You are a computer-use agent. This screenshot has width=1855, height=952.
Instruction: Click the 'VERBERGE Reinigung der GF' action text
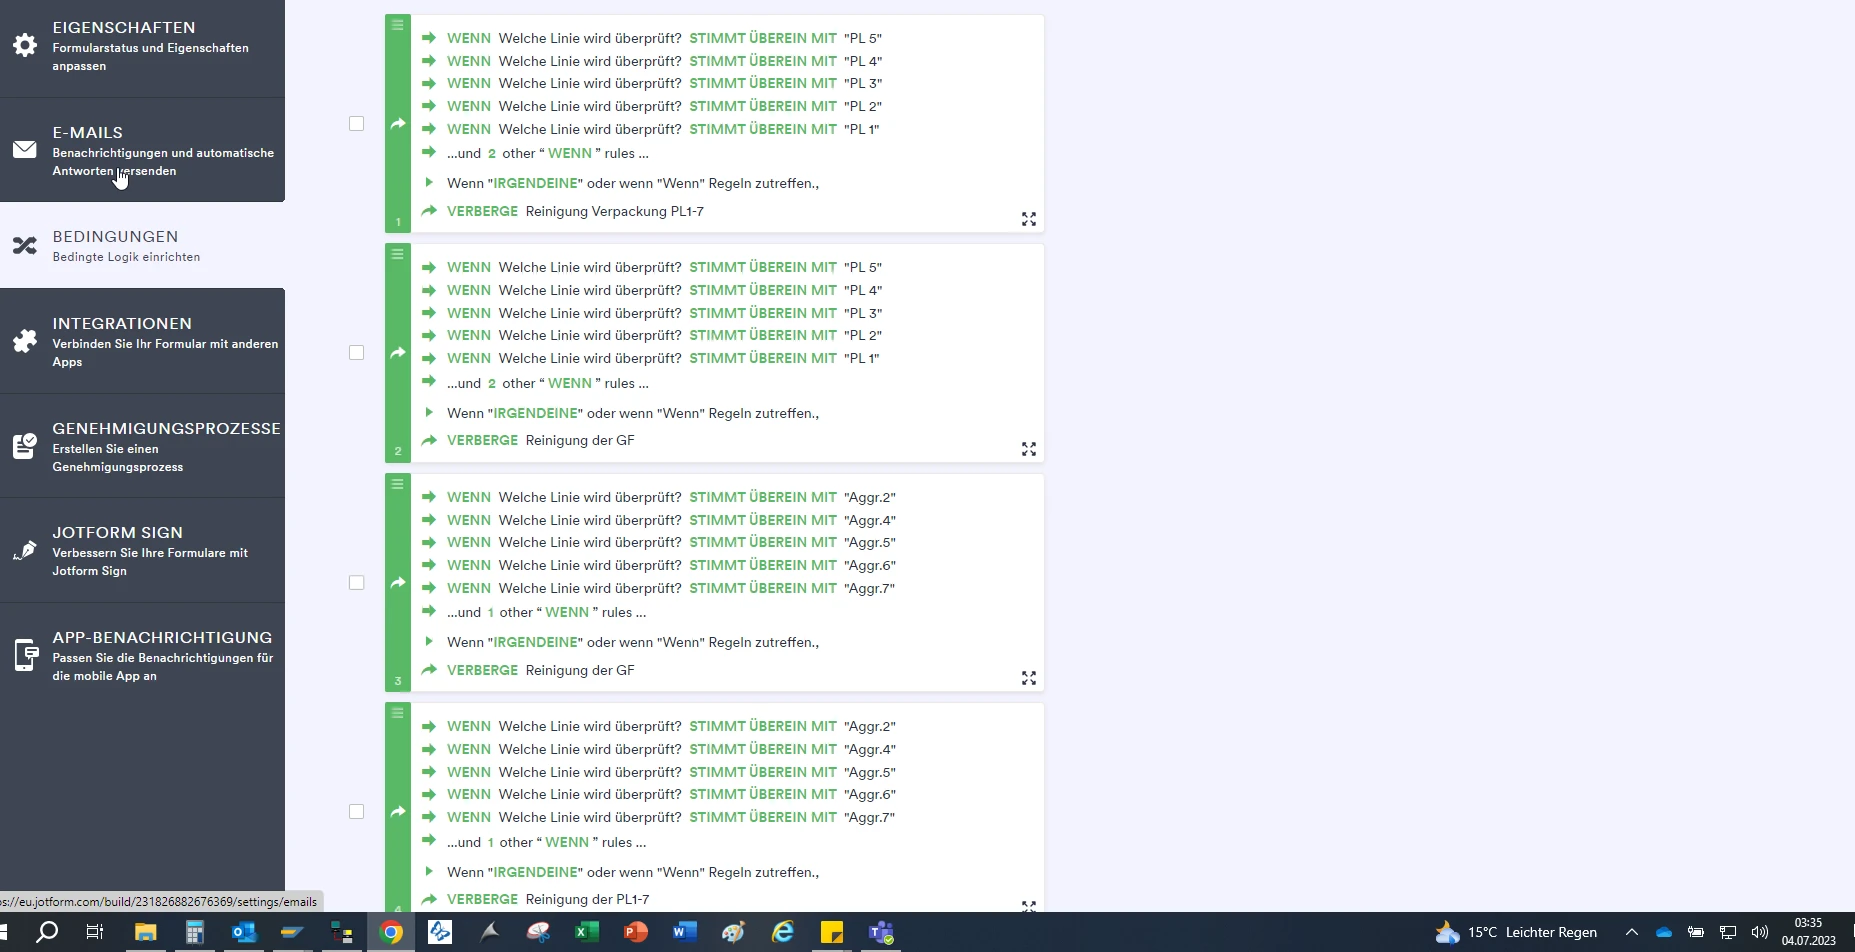tap(542, 440)
